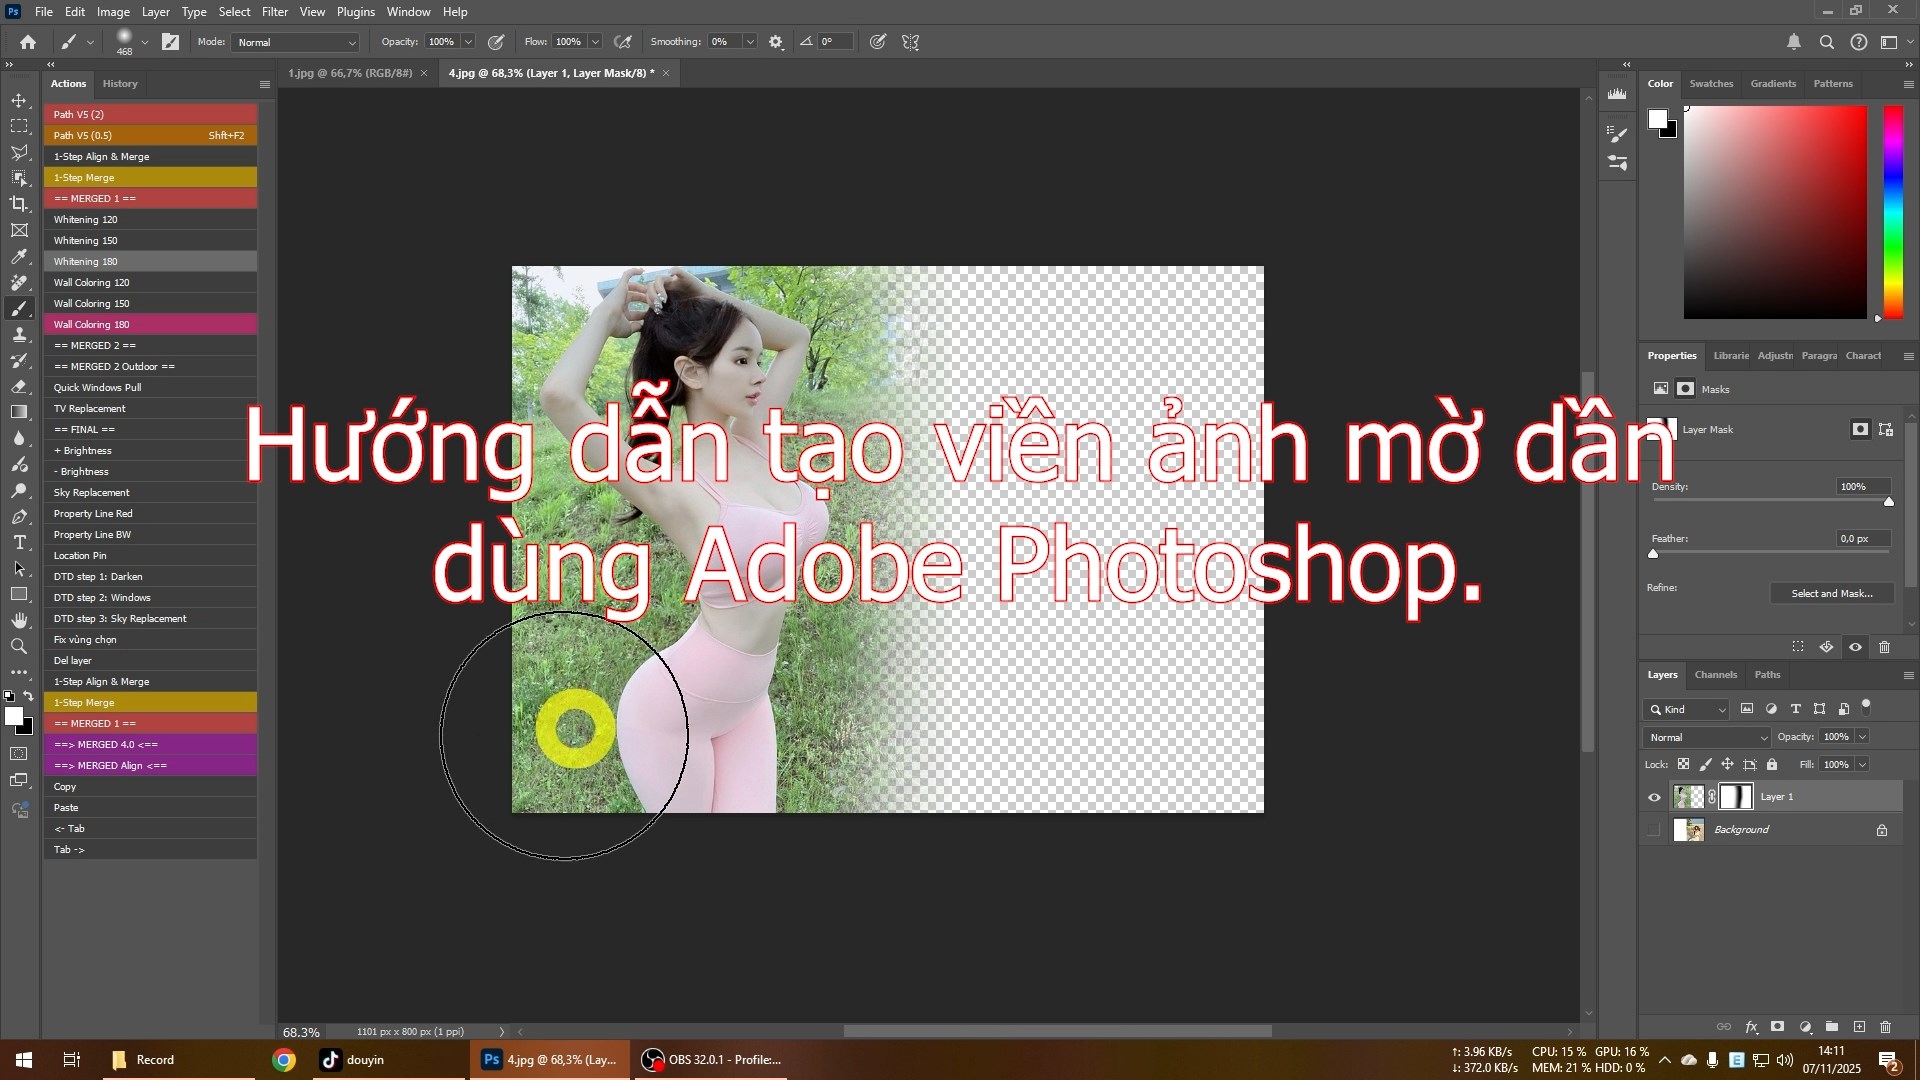This screenshot has height=1080, width=1920.
Task: Create a new layer in Layers panel
Action: coord(1860,1027)
